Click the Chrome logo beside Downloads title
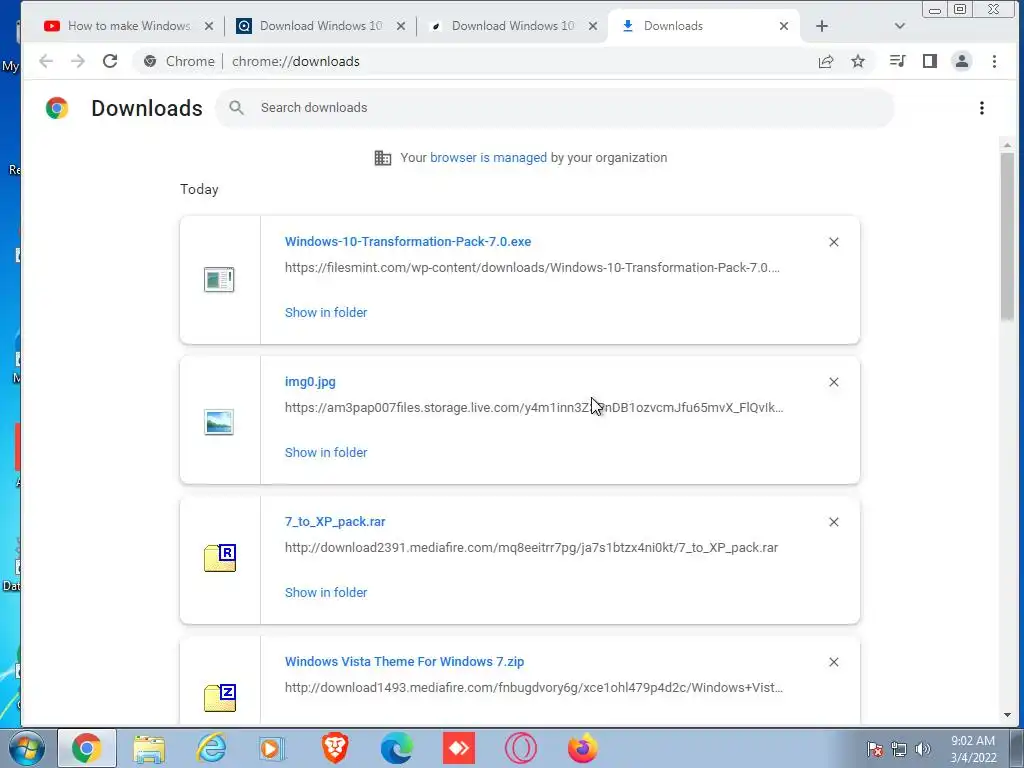The height and width of the screenshot is (768, 1024). (x=57, y=108)
